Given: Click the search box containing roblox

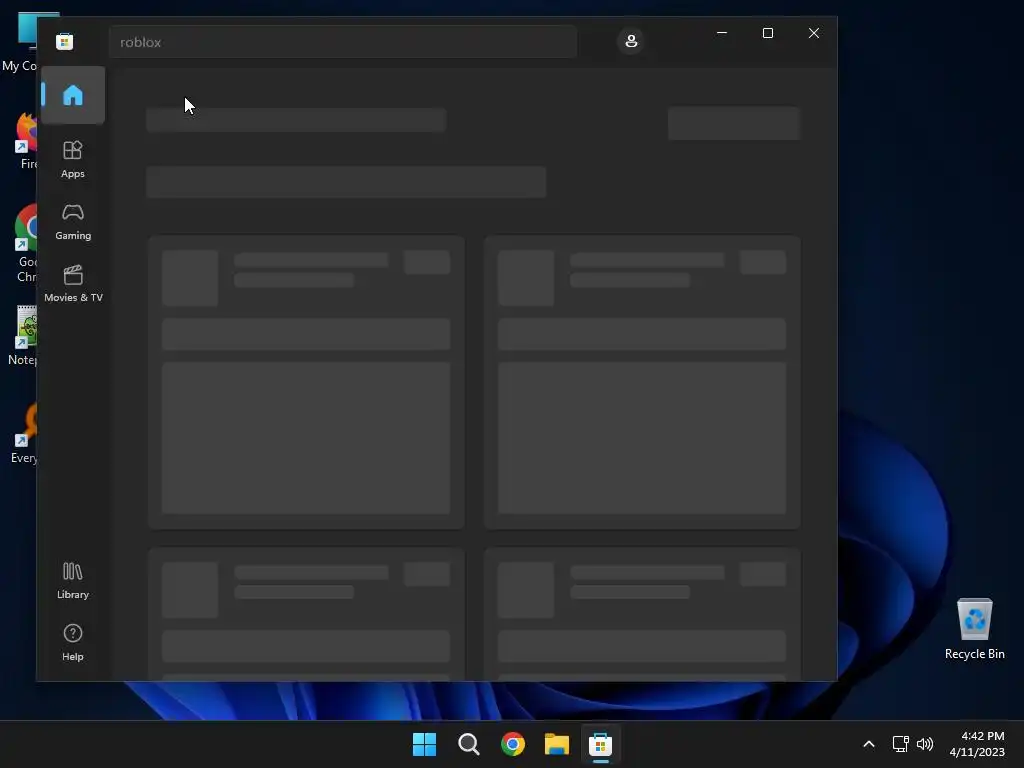Looking at the screenshot, I should pos(343,42).
